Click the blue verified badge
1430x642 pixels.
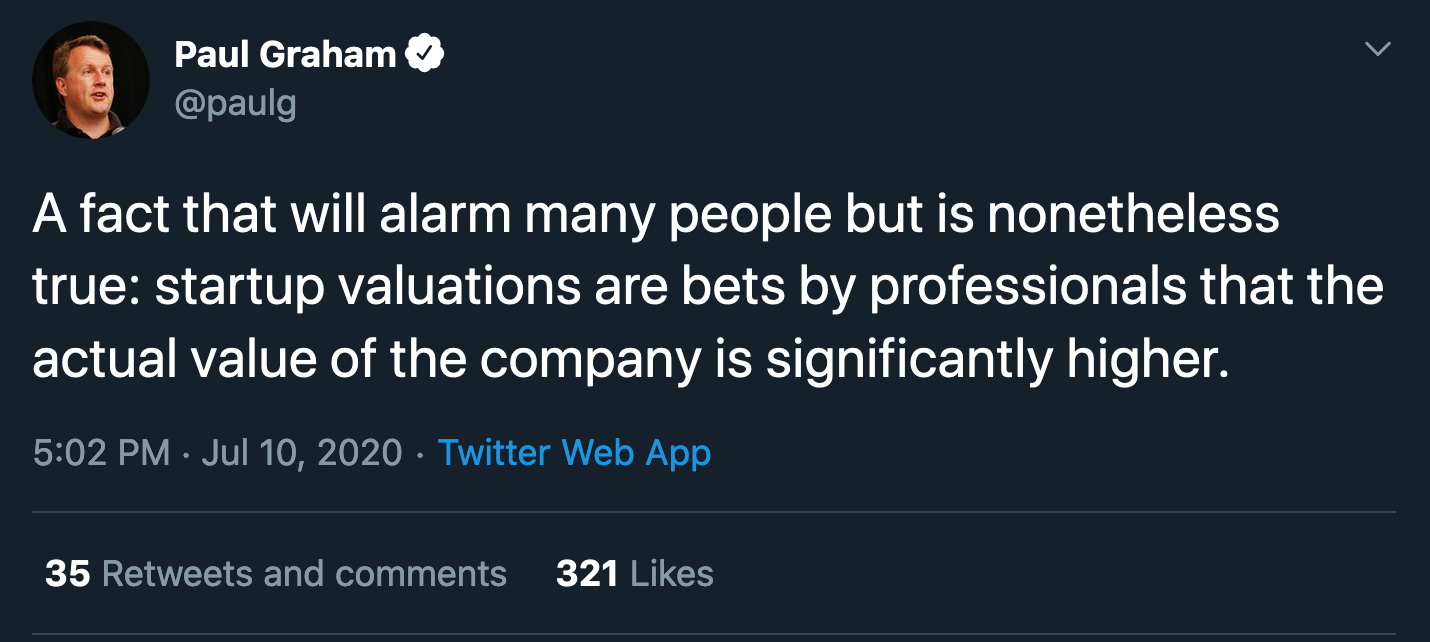(x=425, y=54)
